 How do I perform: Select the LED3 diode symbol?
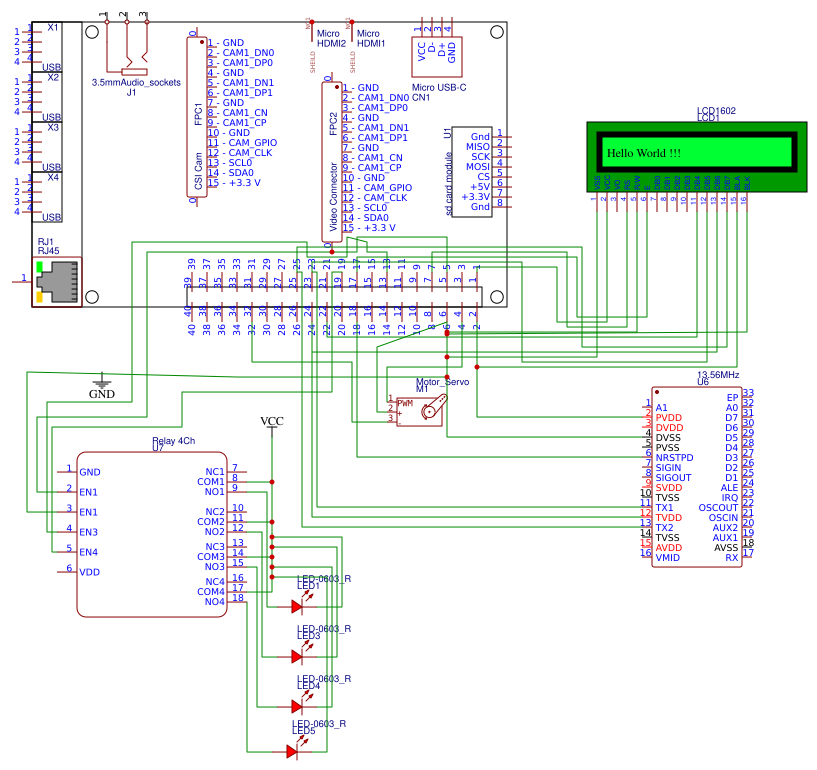pyautogui.click(x=297, y=656)
